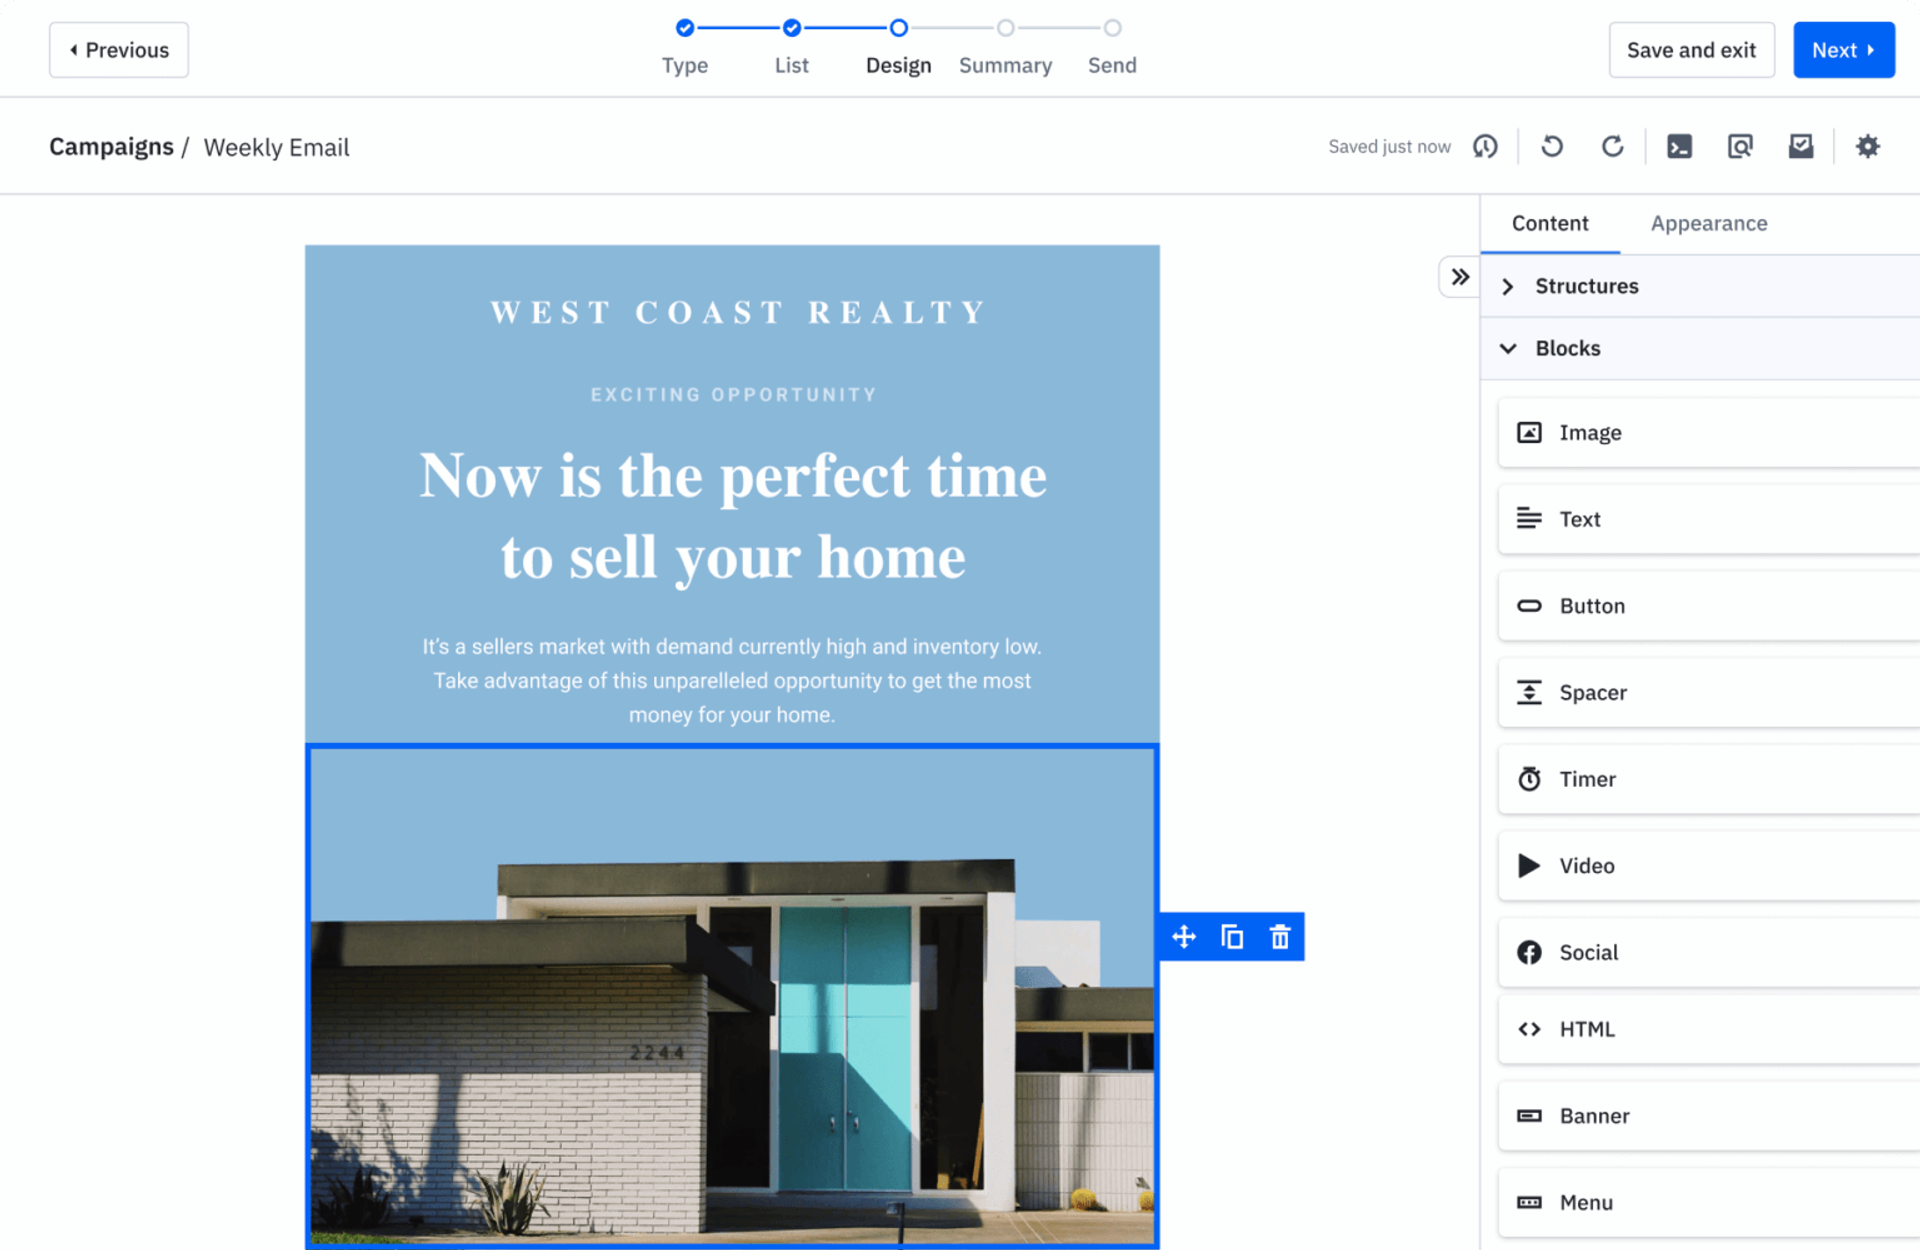Open the Campaigns breadcrumb link
Viewport: 1920px width, 1250px height.
[x=111, y=146]
